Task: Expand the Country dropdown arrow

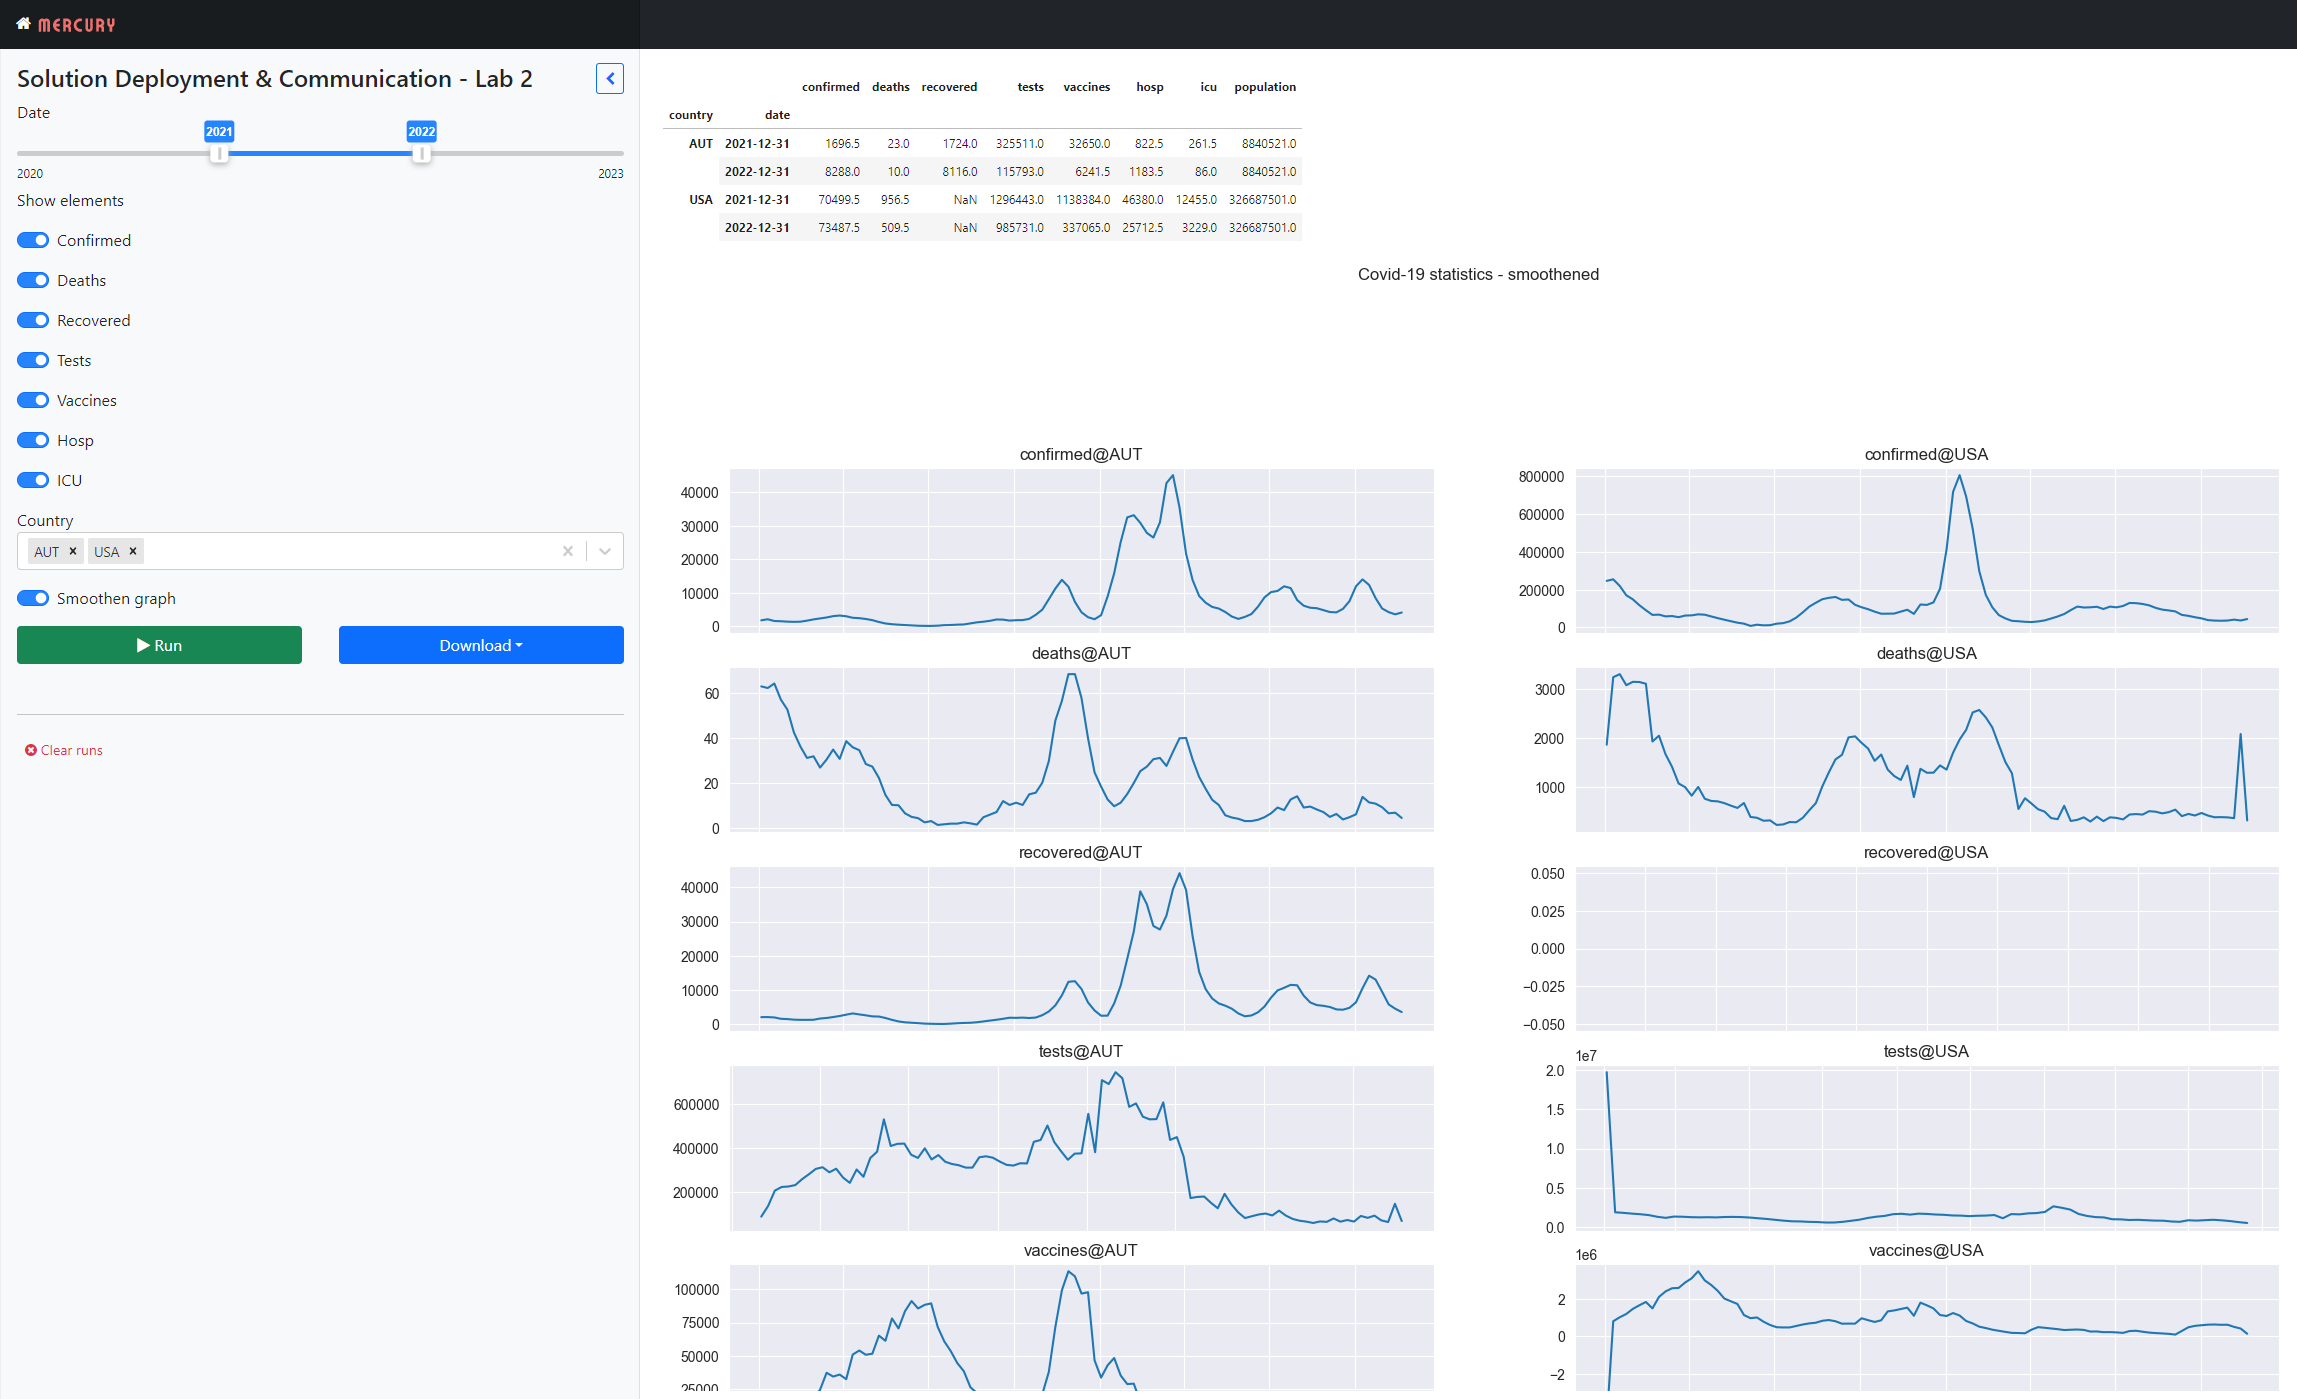Action: [605, 551]
